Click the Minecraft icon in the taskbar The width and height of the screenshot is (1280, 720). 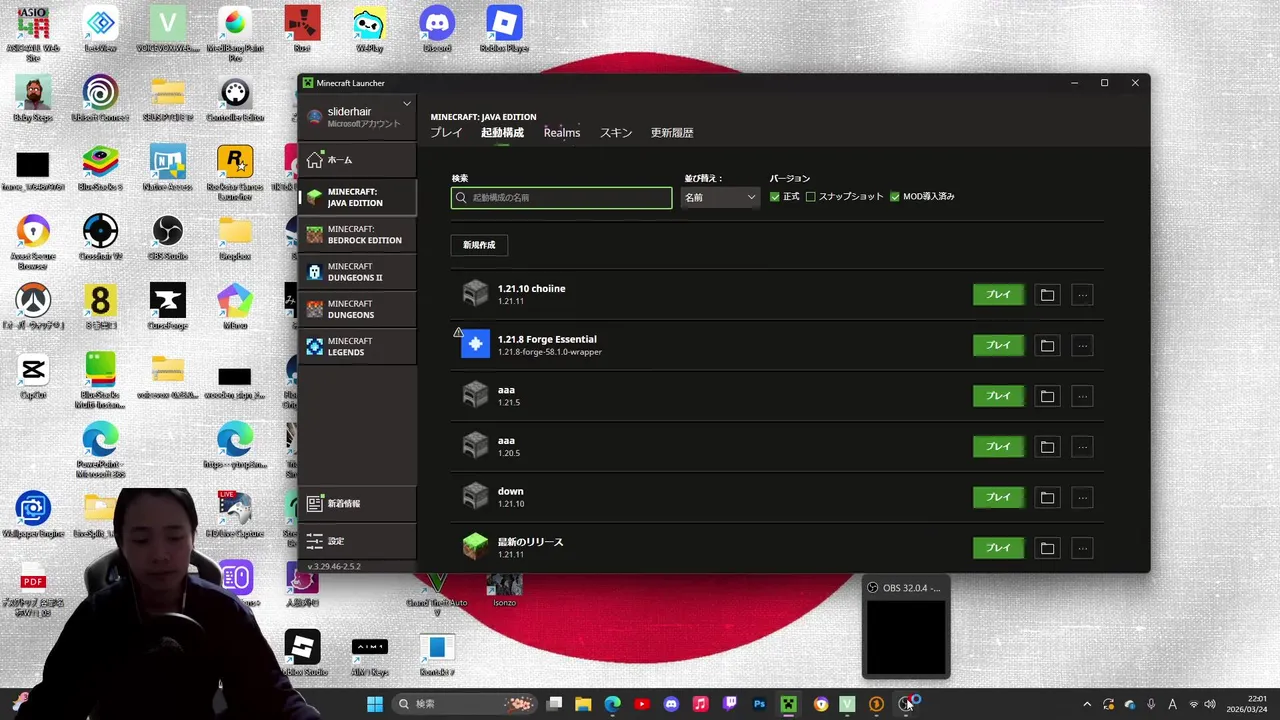[x=789, y=704]
